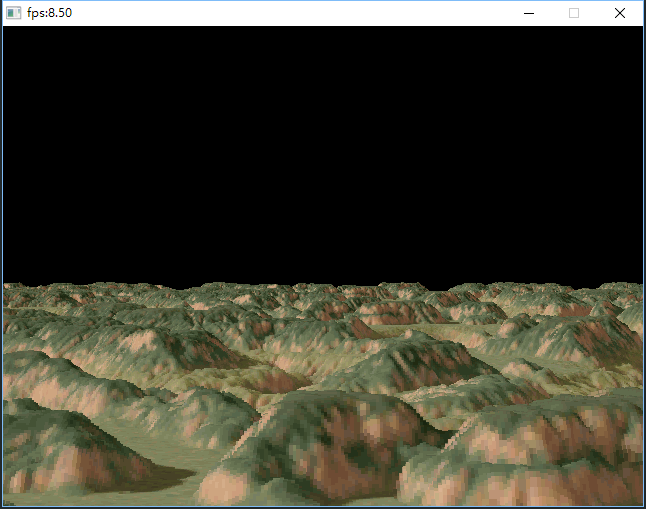Viewport: 646px width, 509px height.
Task: Click the application icon in title bar
Action: [13, 13]
